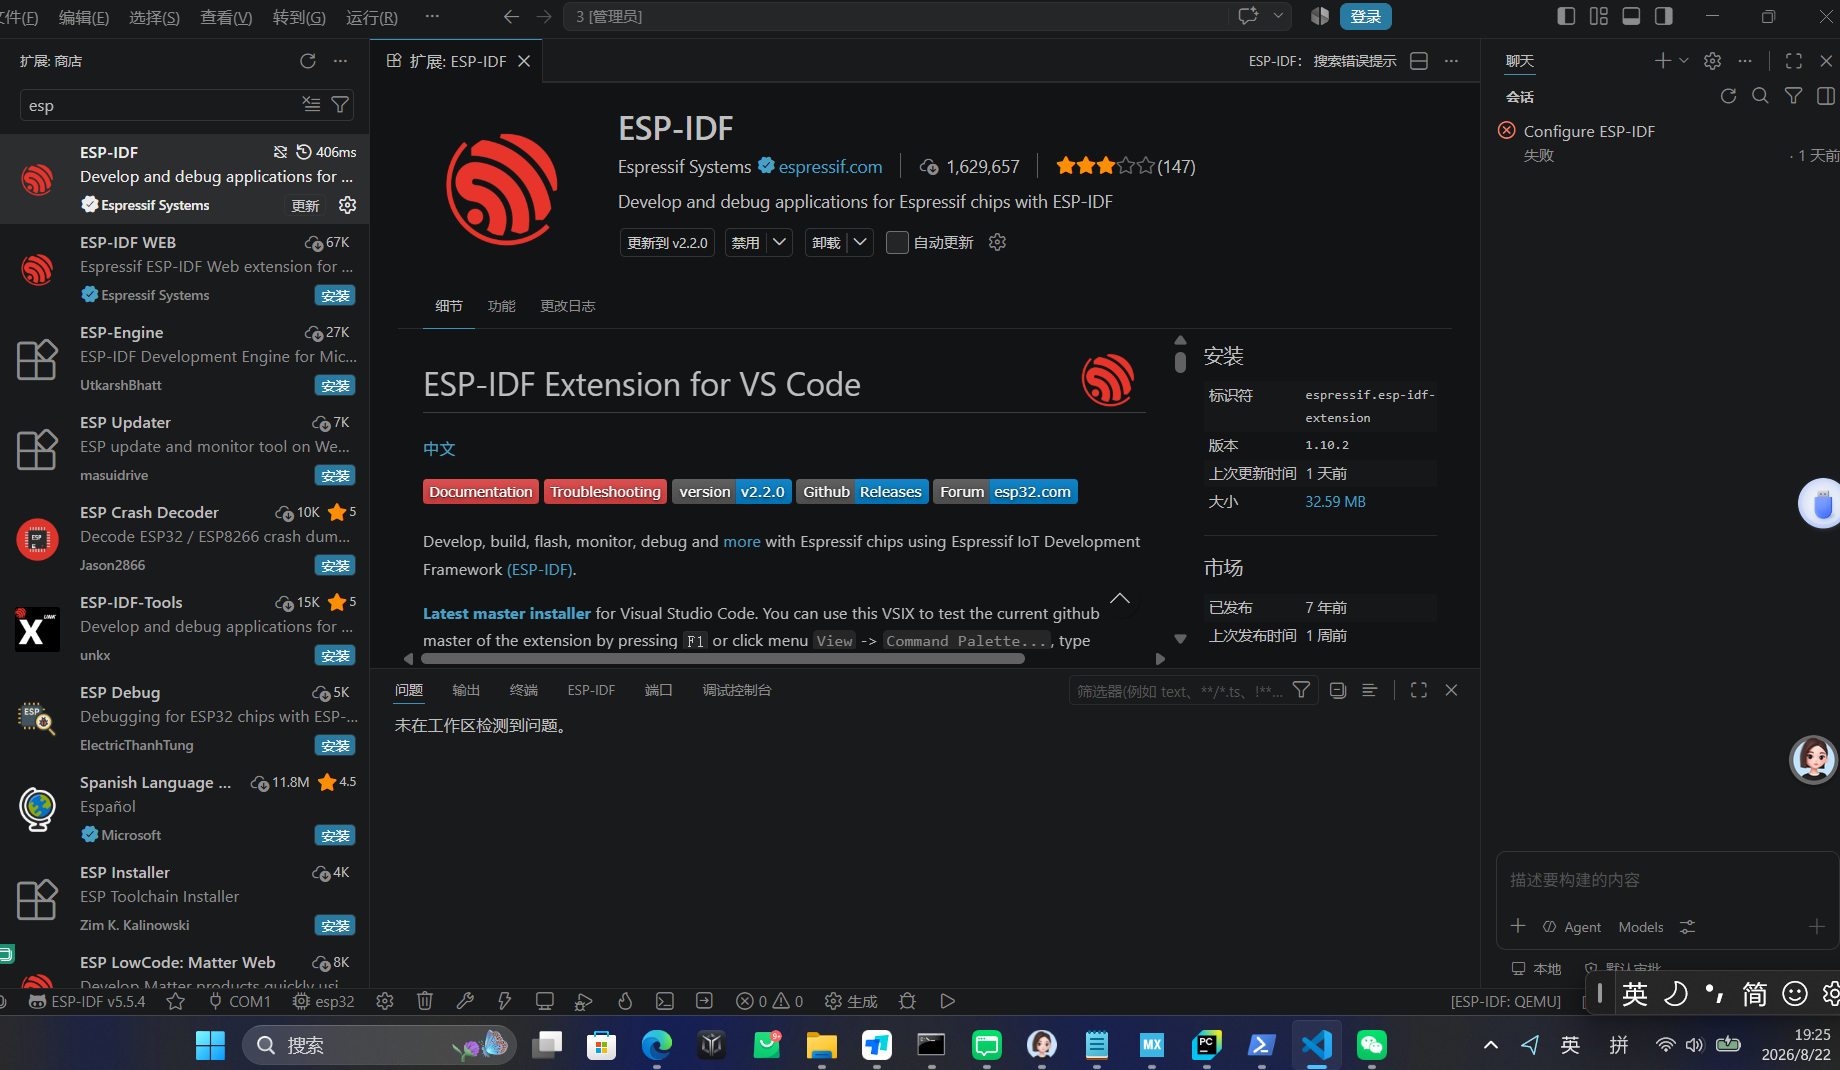The width and height of the screenshot is (1840, 1070).
Task: Open the split editor layout icon in the editor toolbar
Action: [1419, 61]
